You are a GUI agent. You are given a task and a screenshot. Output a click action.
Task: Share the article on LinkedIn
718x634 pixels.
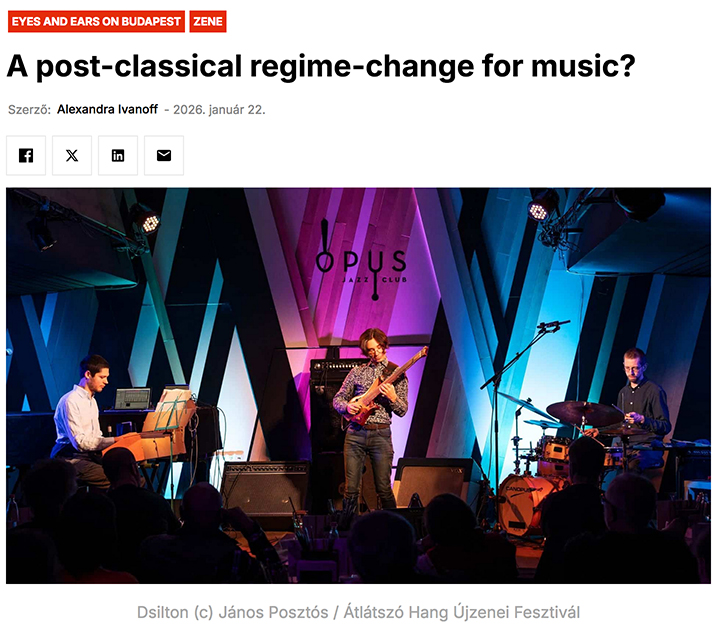pos(118,155)
